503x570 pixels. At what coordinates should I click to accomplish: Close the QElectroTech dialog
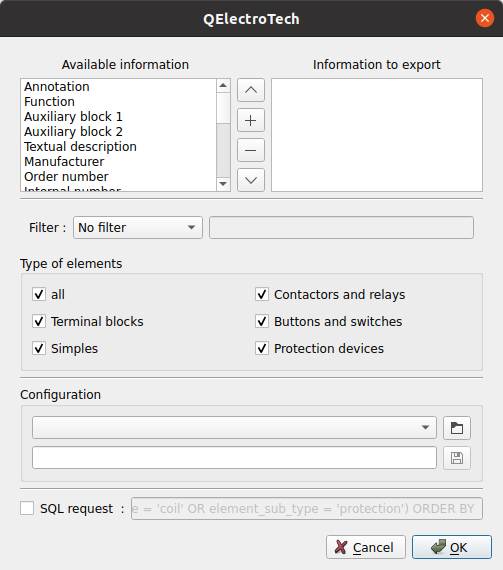click(484, 18)
